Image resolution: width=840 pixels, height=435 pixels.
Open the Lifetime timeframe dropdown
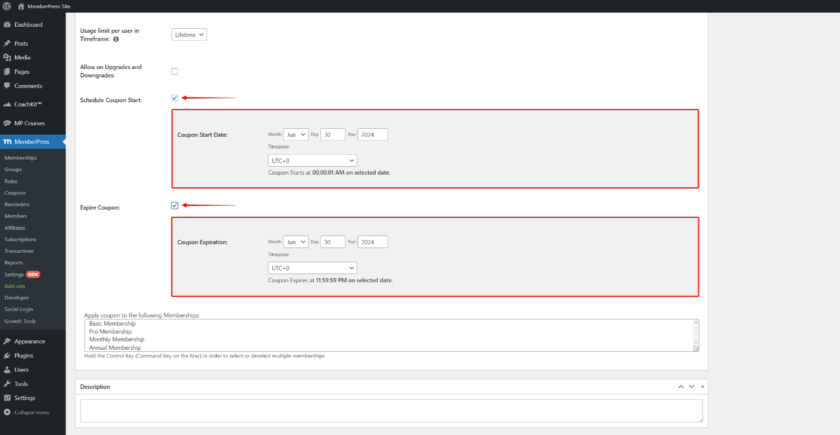coord(188,35)
